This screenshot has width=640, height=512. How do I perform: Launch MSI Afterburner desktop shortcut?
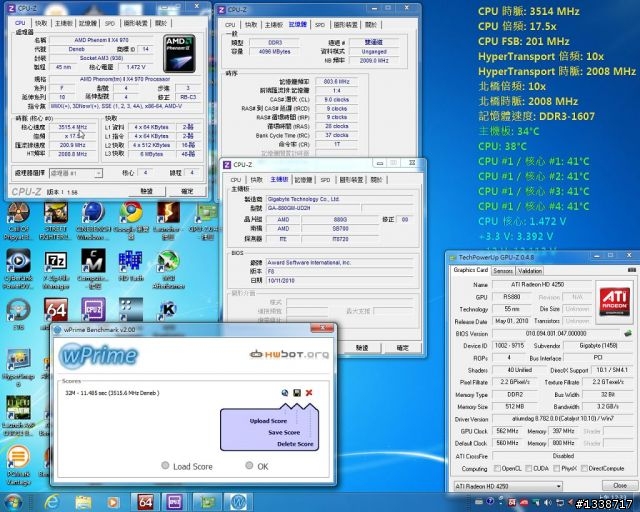coord(169,269)
